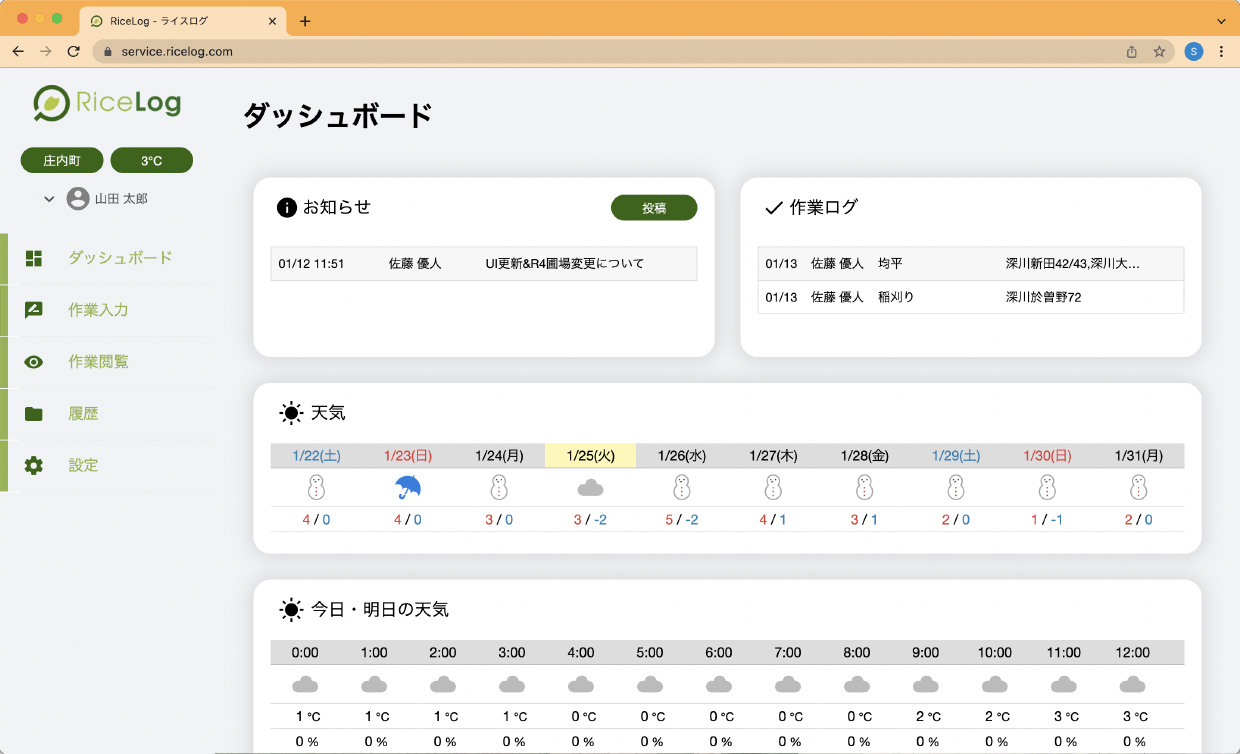Click the 1/27(木) date header
This screenshot has width=1240, height=754.
click(773, 455)
